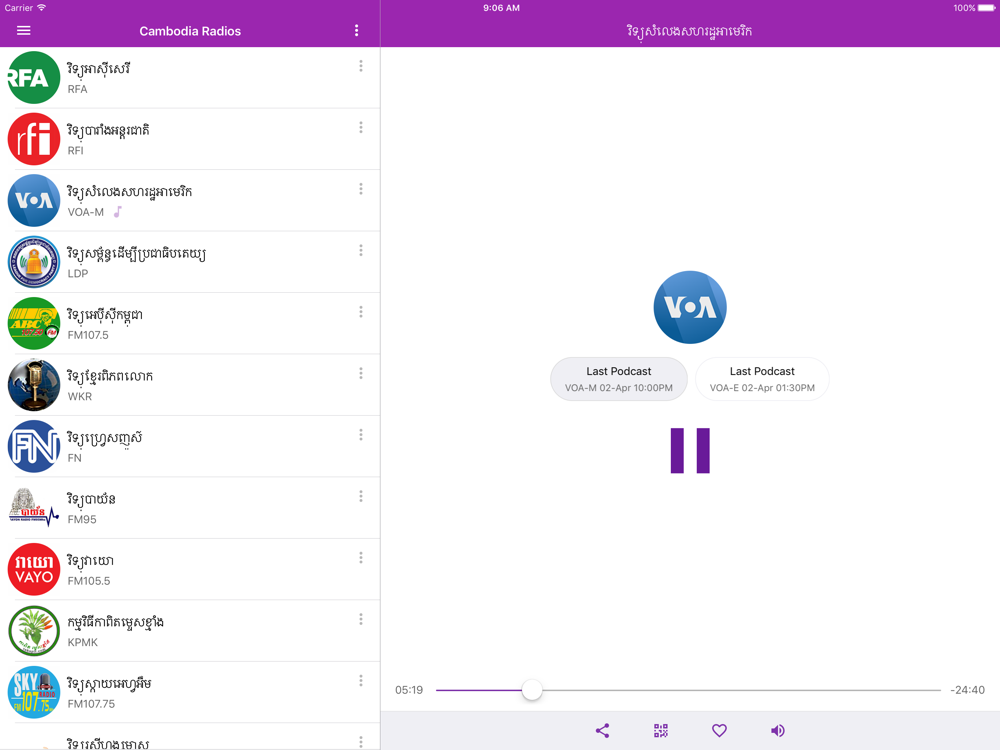
Task: Open options for the FM107.5 ABC station
Action: point(361,312)
